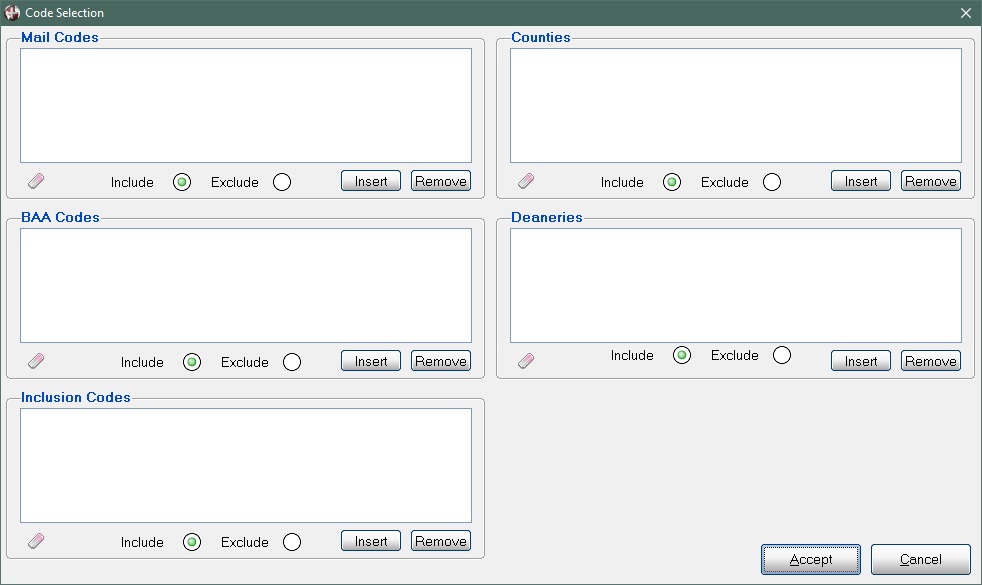Close the Code Selection window
Screen dimensions: 982x585
(x=966, y=13)
